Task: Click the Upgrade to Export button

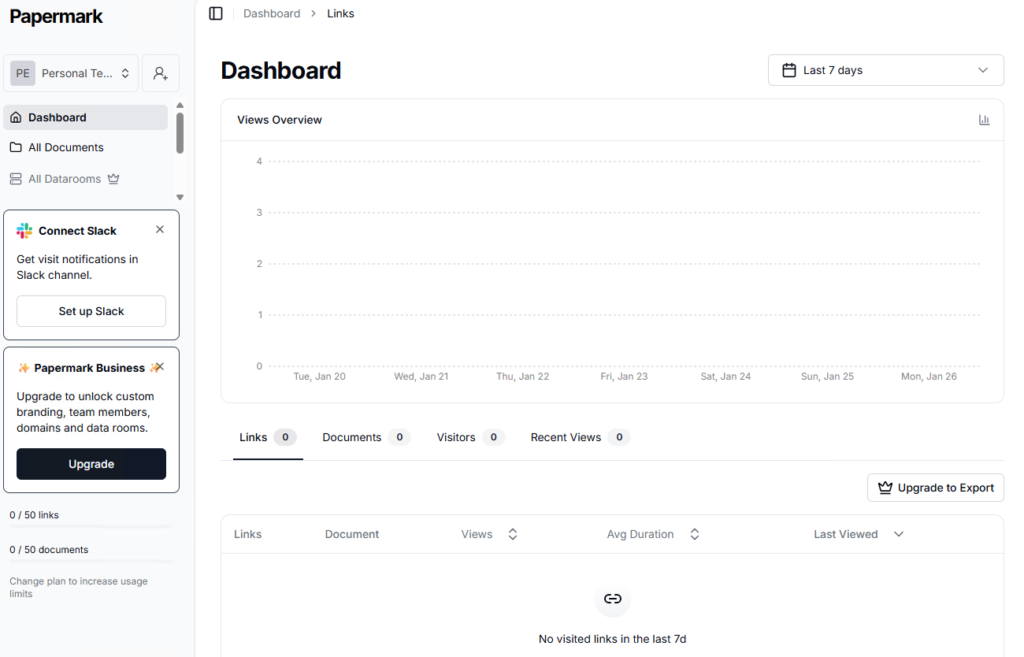Action: point(935,488)
